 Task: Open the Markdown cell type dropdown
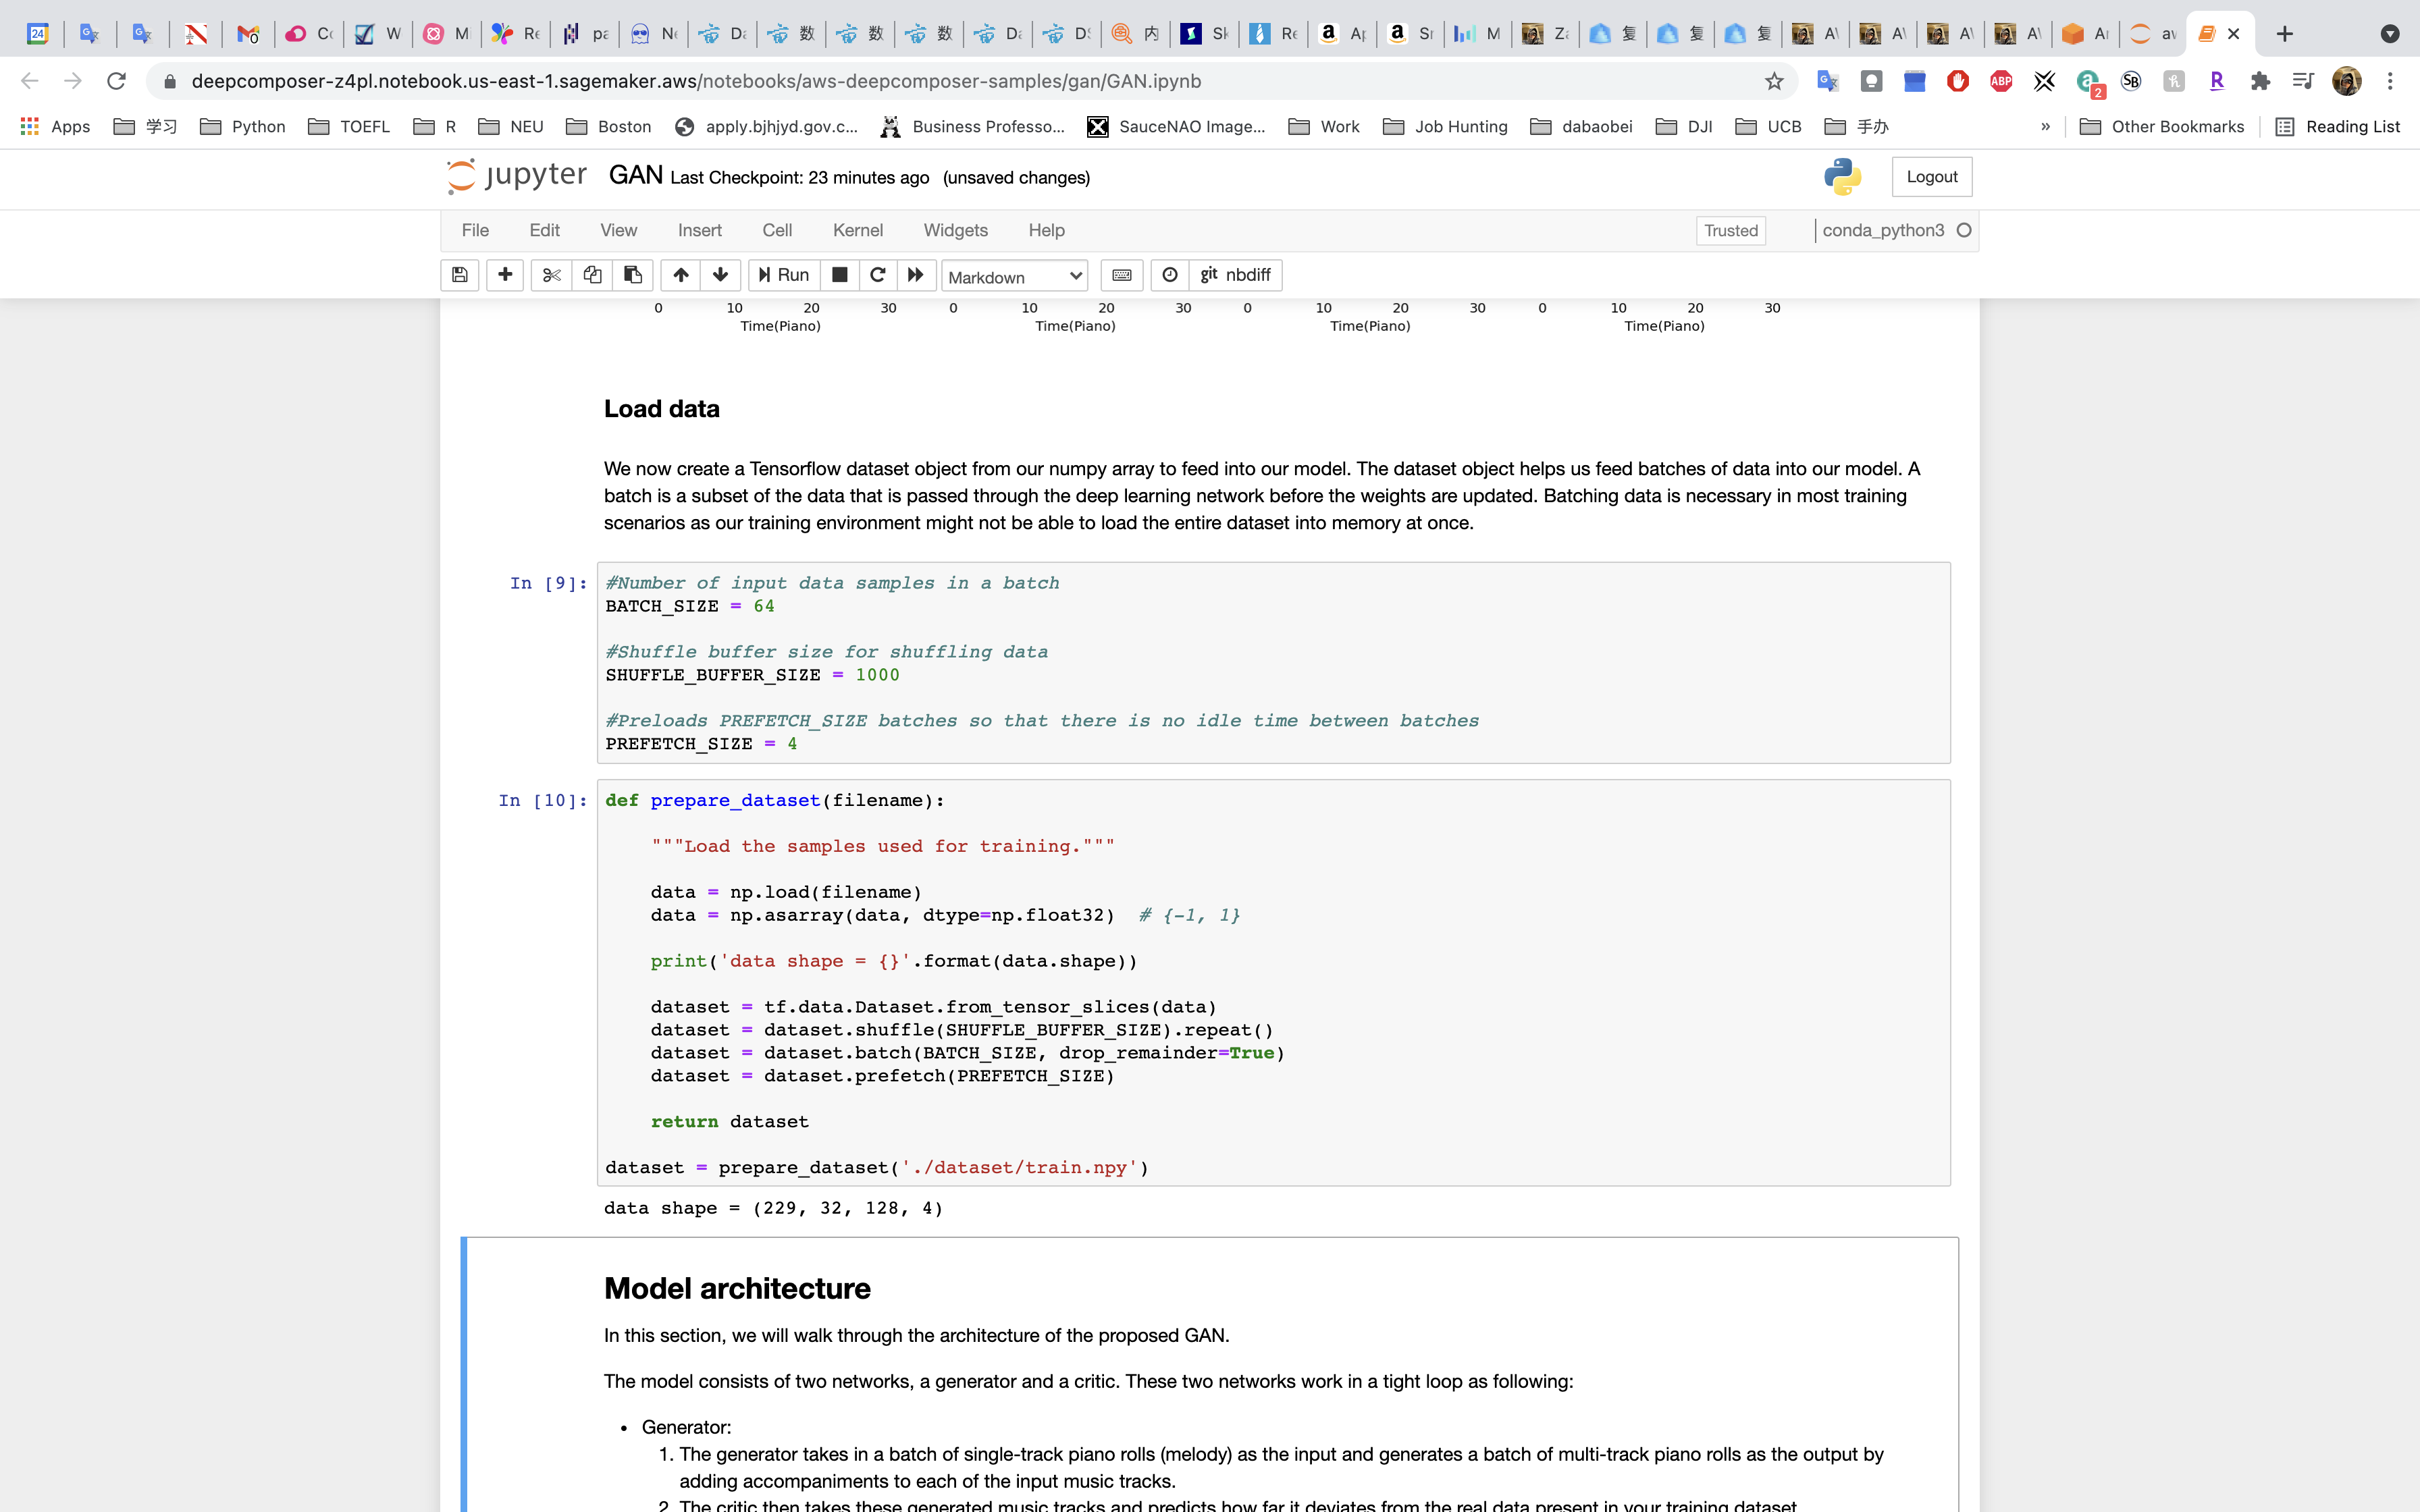click(x=1014, y=276)
